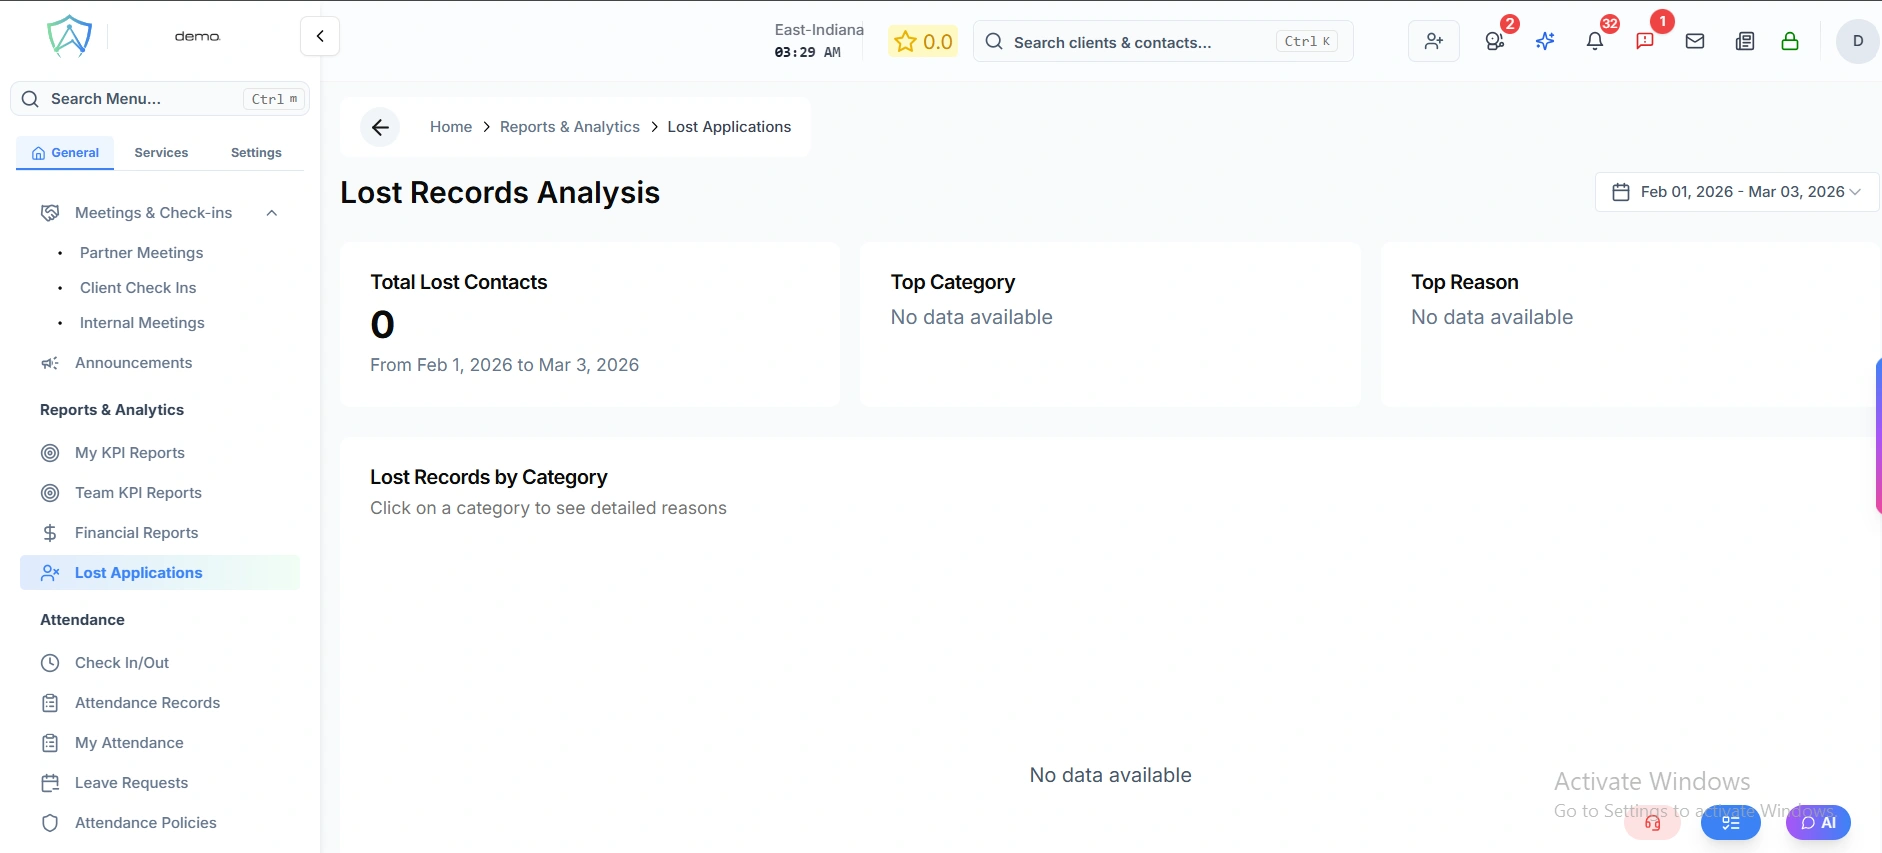
Task: Switch to the Services tab
Action: point(161,153)
